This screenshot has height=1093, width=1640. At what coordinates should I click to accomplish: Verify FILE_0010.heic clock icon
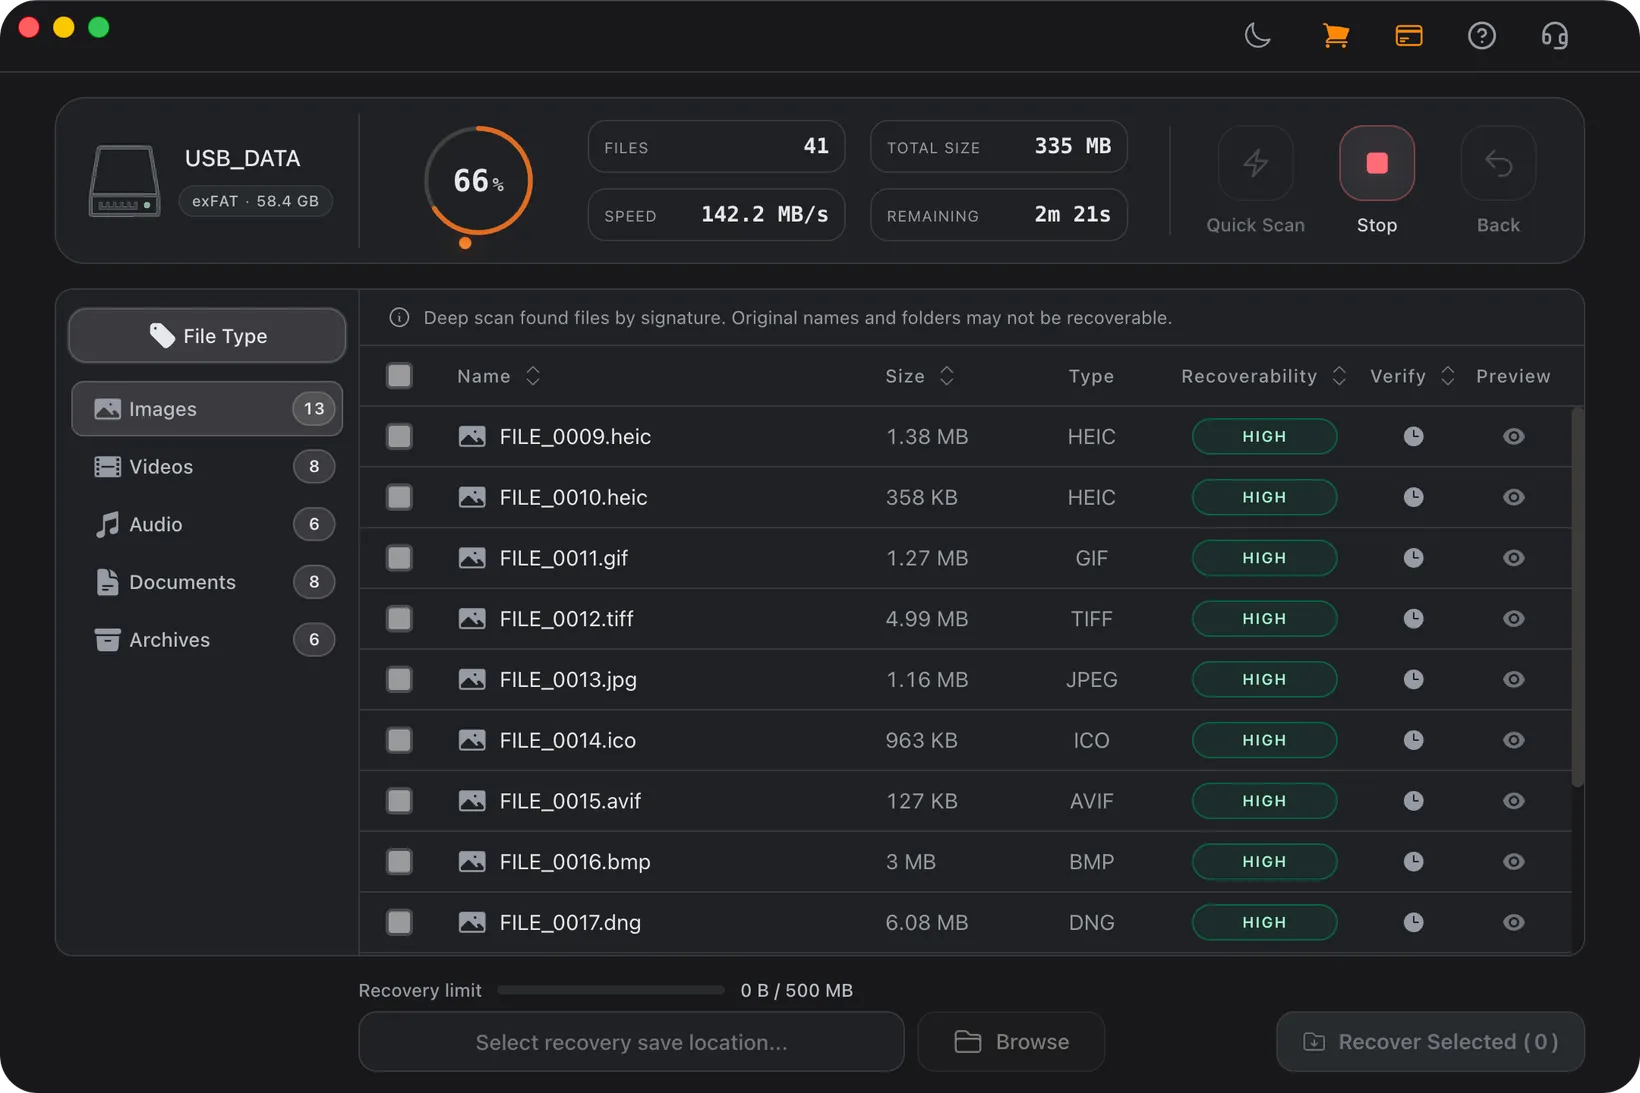coord(1413,497)
